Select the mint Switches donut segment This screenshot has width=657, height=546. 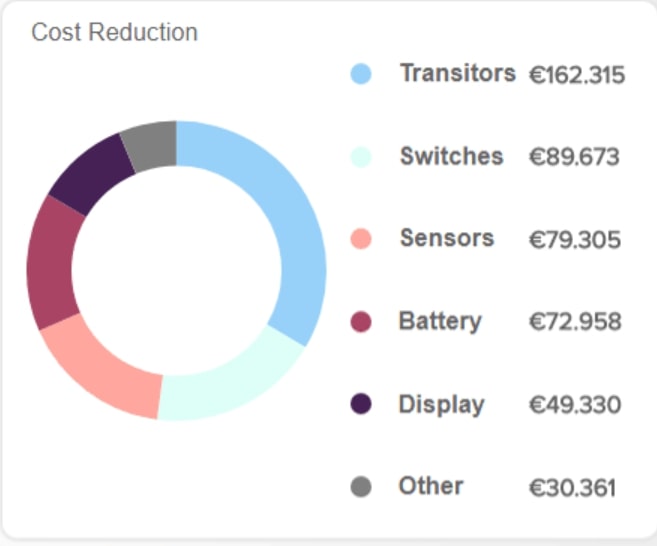[x=235, y=383]
